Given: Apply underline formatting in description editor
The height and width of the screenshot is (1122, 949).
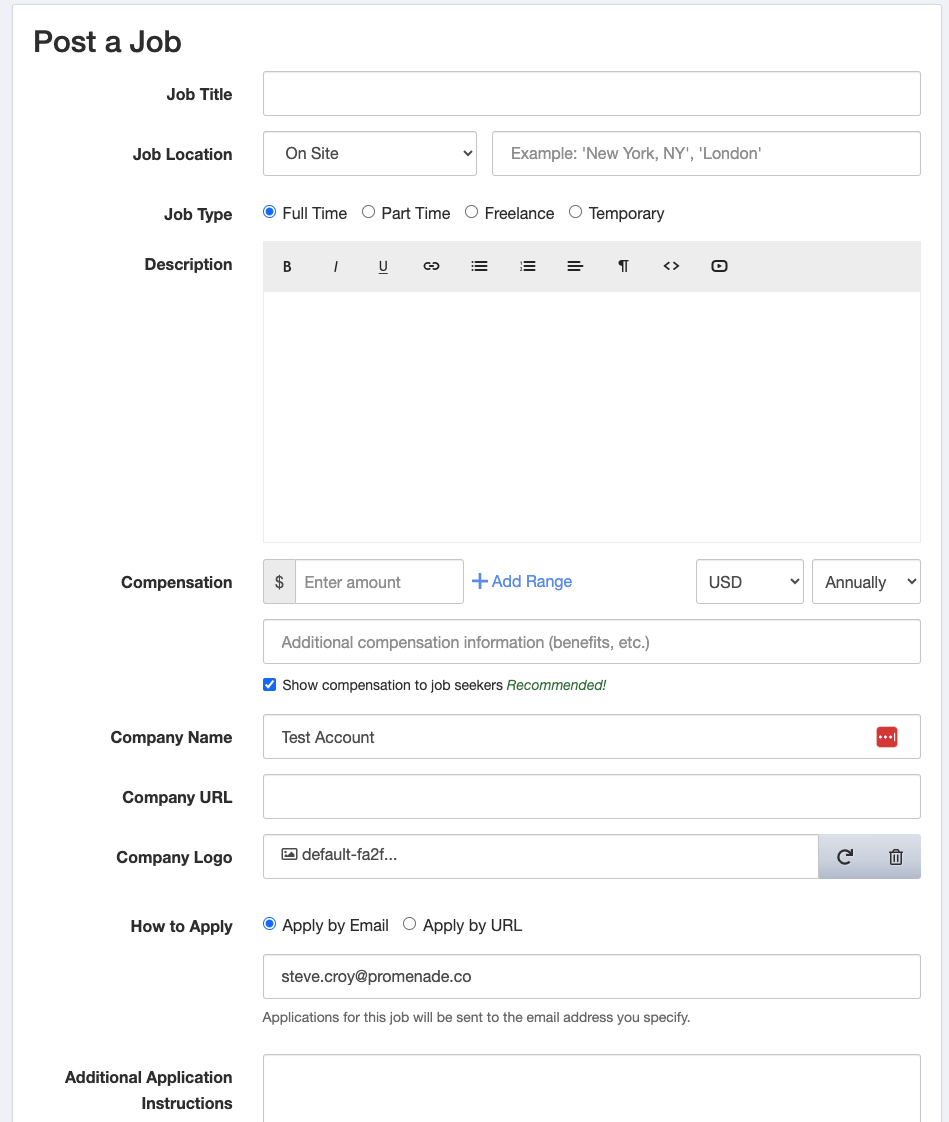Looking at the screenshot, I should (x=383, y=266).
